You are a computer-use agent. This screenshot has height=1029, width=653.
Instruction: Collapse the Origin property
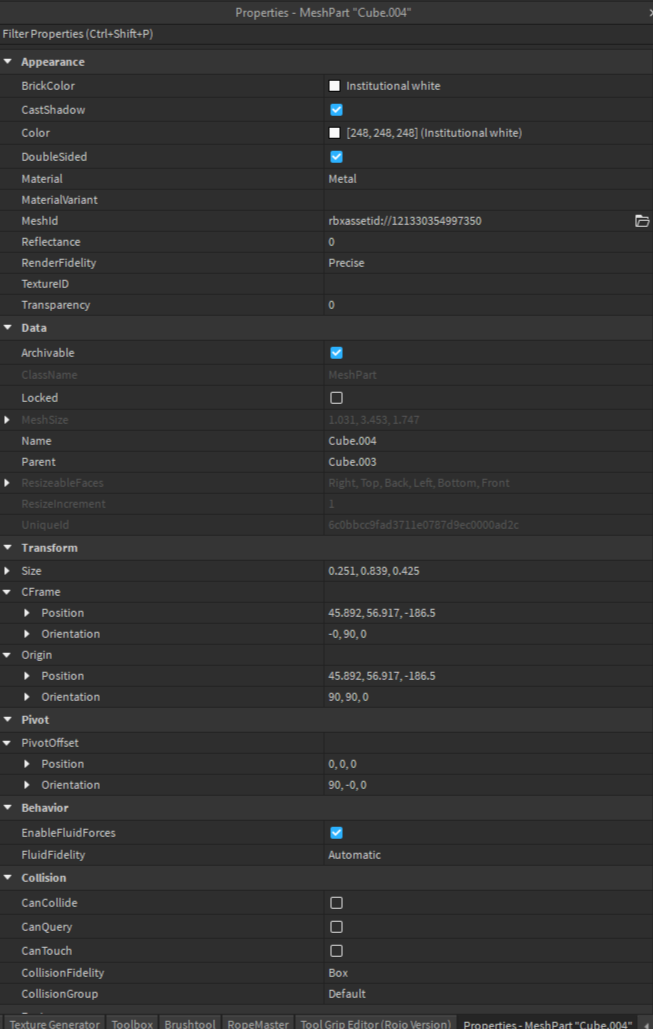tap(7, 655)
